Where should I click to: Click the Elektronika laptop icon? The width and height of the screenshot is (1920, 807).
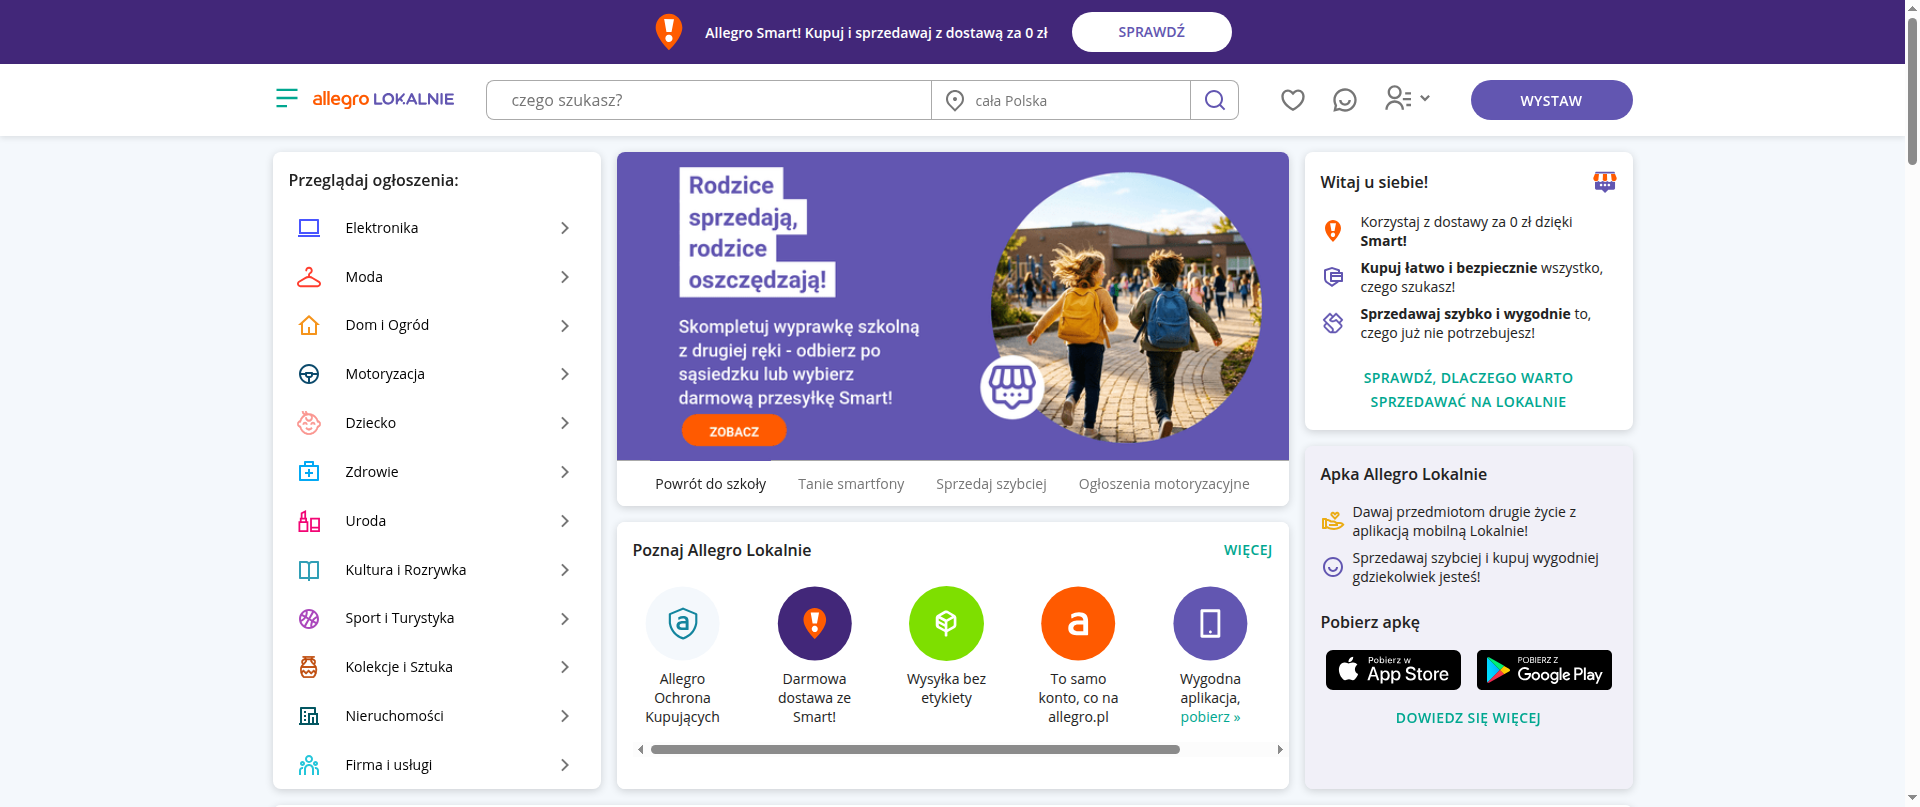[309, 228]
